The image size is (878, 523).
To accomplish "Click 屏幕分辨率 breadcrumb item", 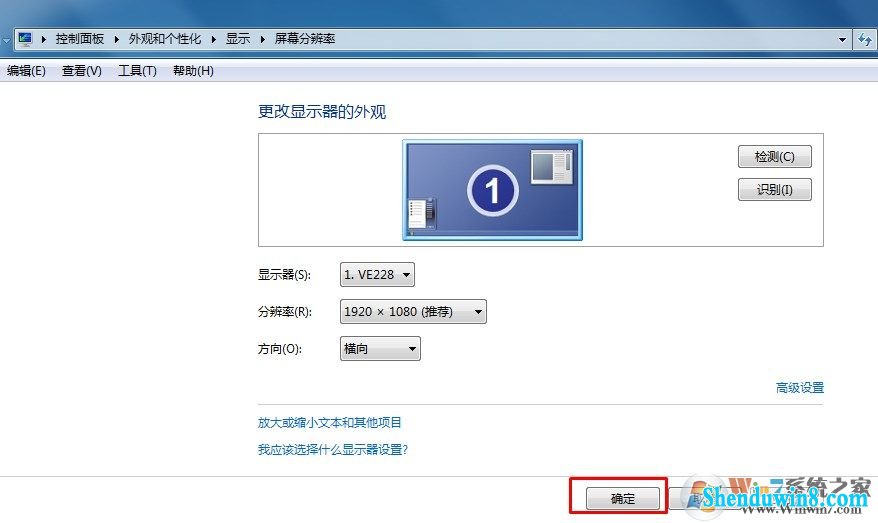I will 305,39.
